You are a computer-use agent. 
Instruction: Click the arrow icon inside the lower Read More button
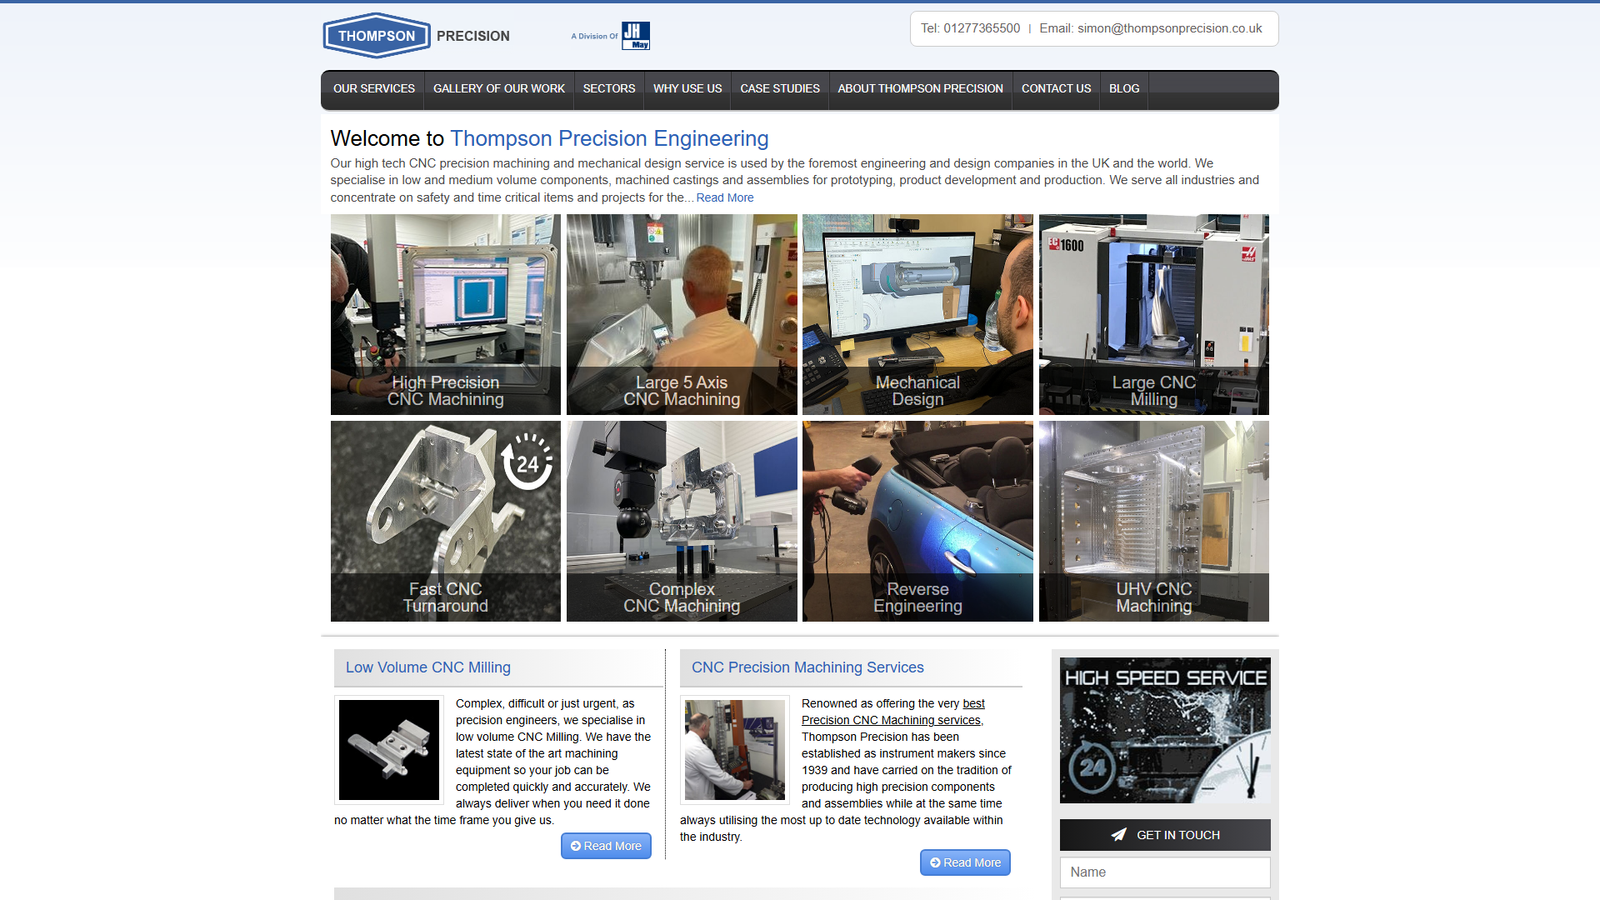[x=936, y=862]
